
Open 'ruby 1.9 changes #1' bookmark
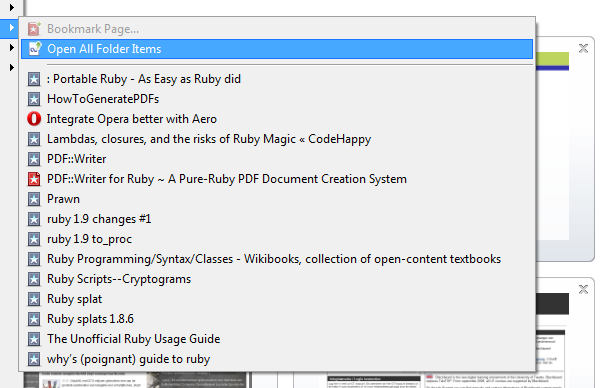[277, 219]
